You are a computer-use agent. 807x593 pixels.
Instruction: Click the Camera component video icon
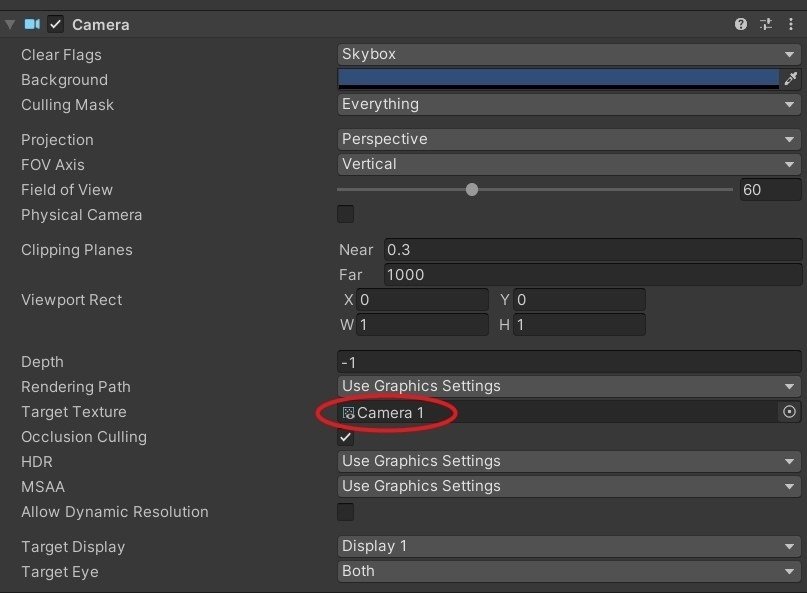(x=32, y=24)
